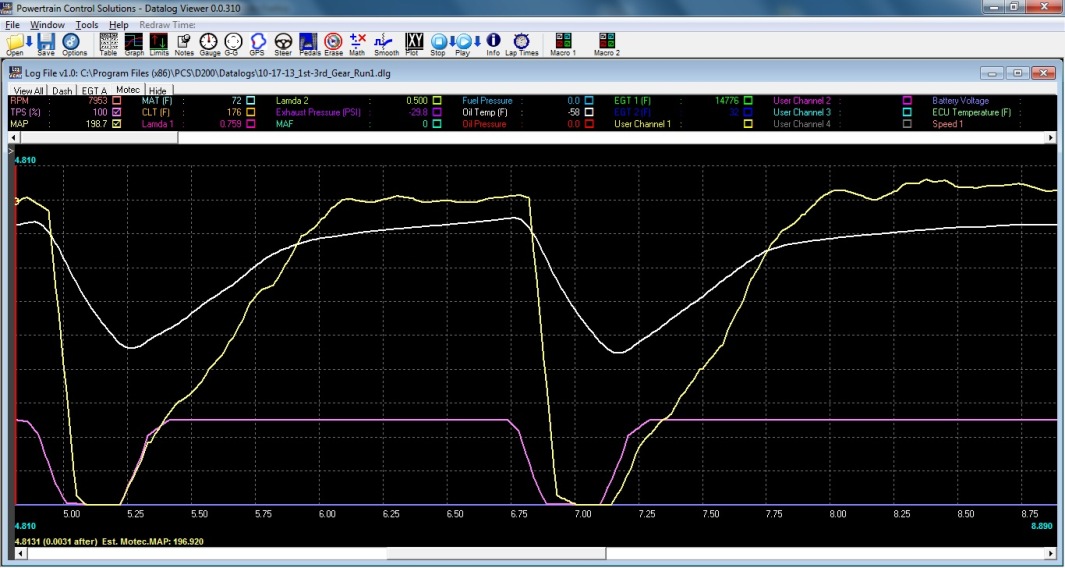Open the File menu
This screenshot has height=568, width=1065.
[x=13, y=24]
